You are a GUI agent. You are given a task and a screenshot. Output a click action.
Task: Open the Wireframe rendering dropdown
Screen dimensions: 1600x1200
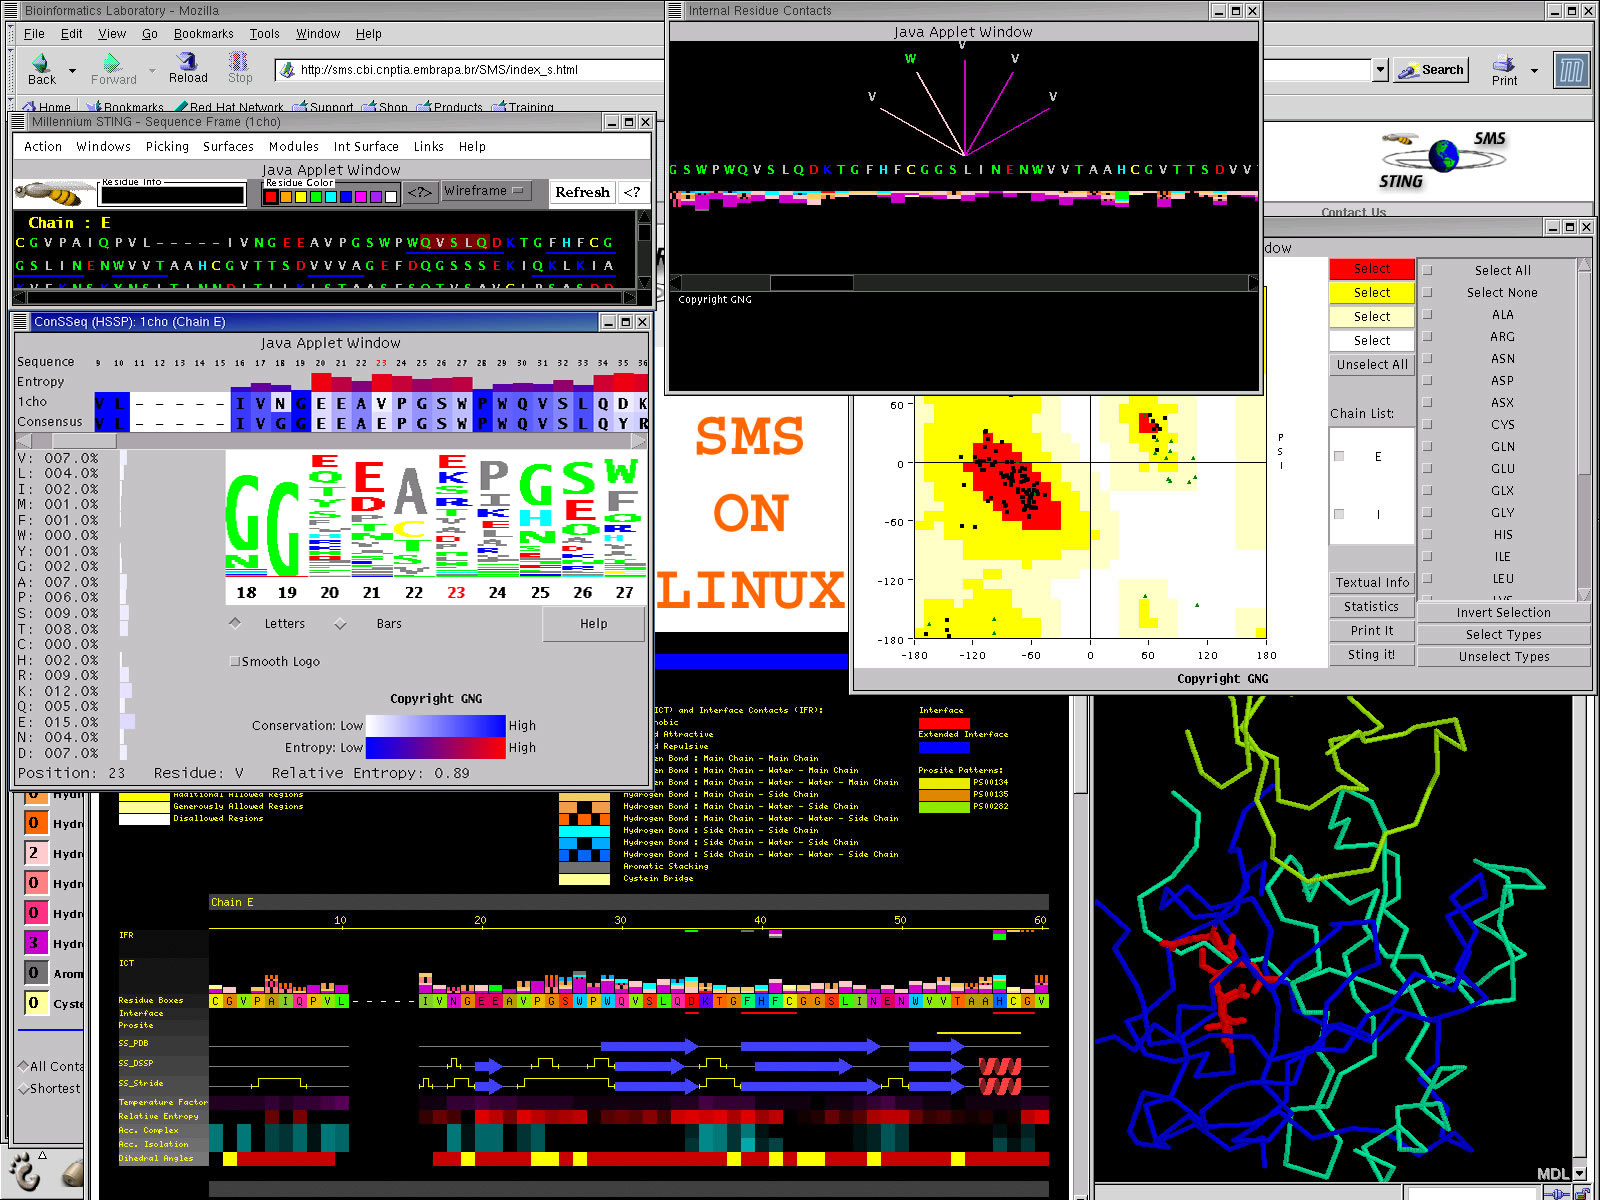(485, 191)
